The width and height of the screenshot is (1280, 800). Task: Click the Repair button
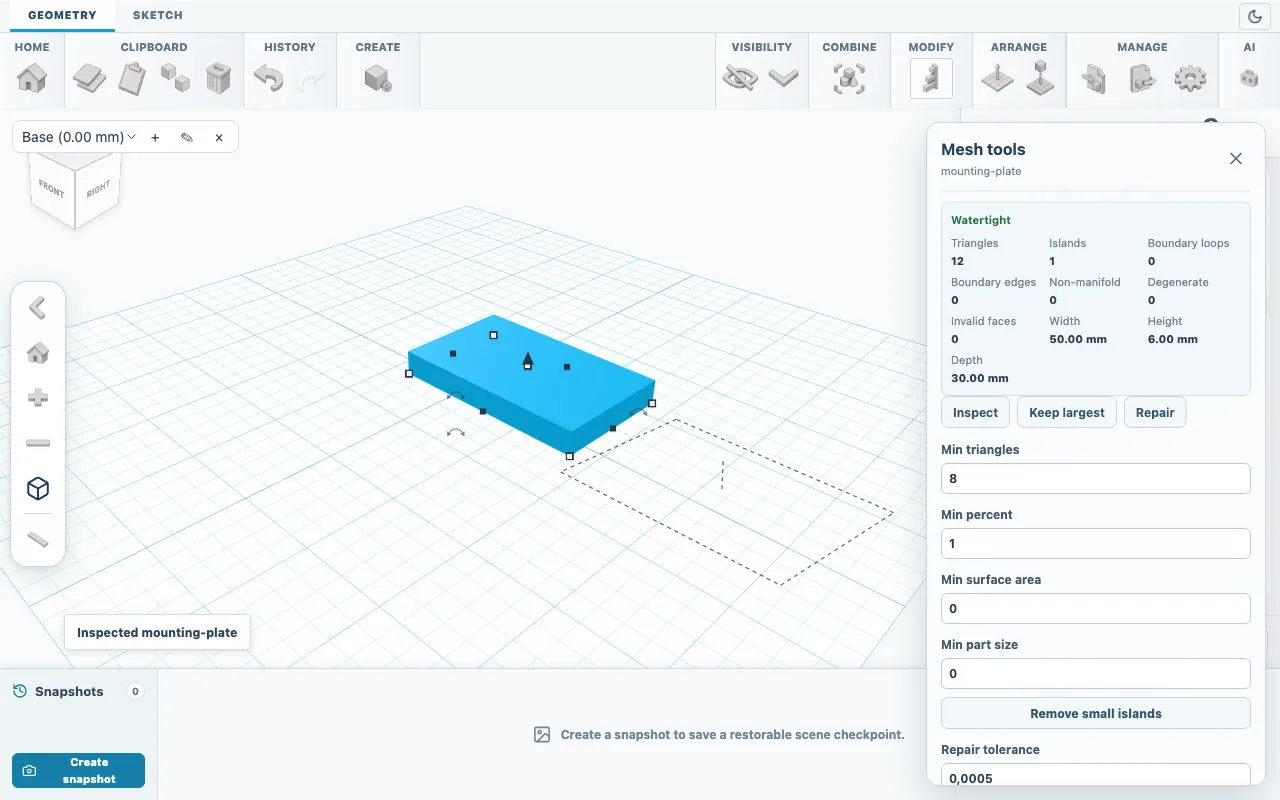(x=1155, y=412)
